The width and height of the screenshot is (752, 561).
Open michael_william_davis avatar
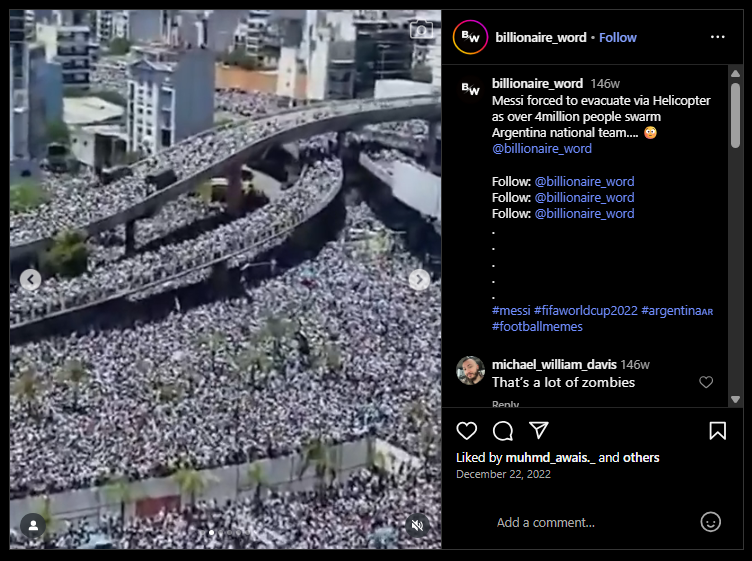(x=470, y=370)
